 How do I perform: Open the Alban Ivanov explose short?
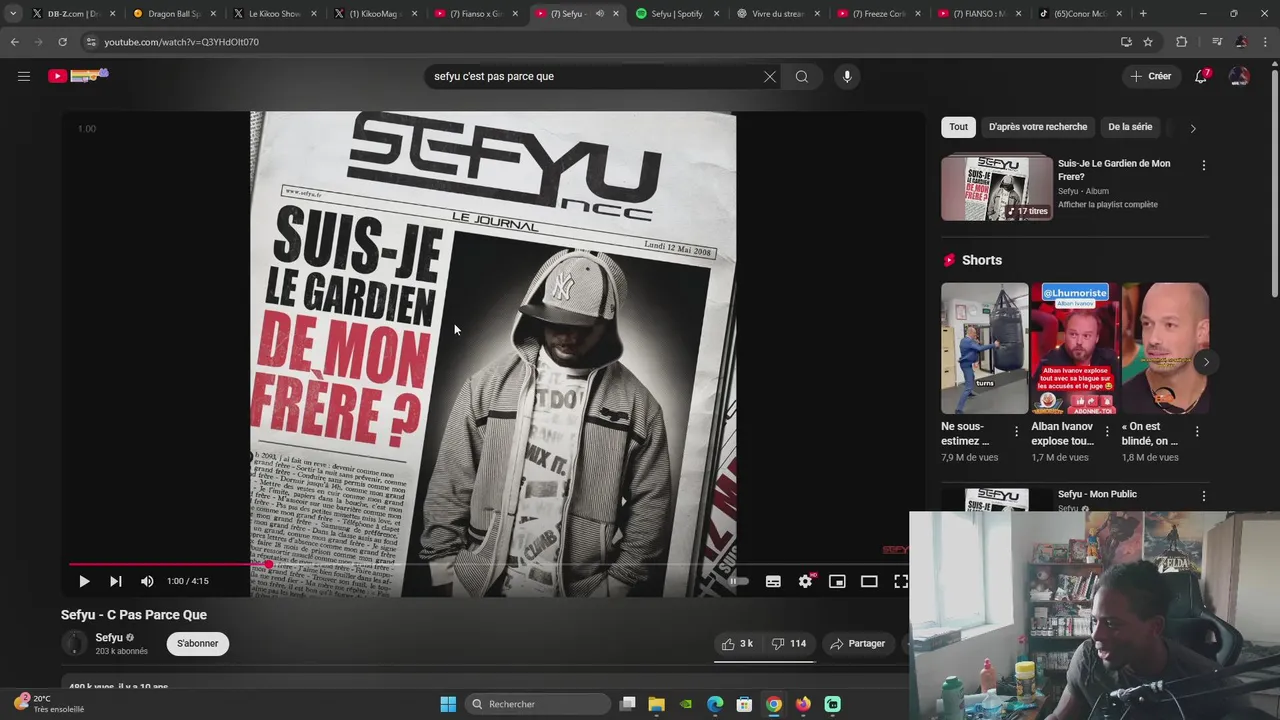click(x=1075, y=348)
